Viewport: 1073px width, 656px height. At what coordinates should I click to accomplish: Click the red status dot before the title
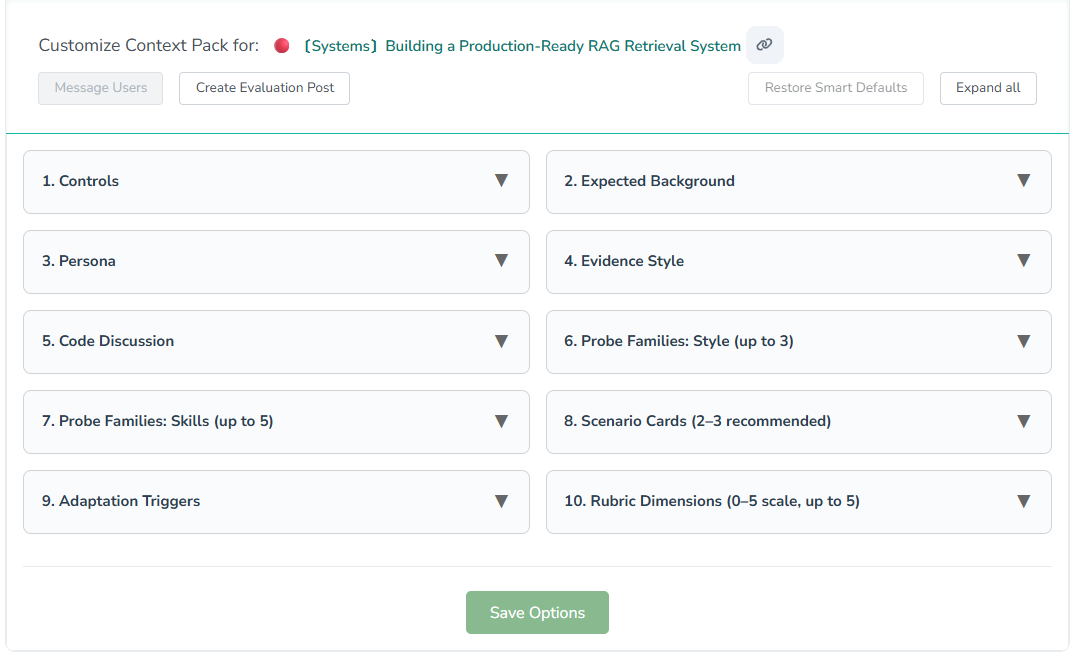point(282,46)
